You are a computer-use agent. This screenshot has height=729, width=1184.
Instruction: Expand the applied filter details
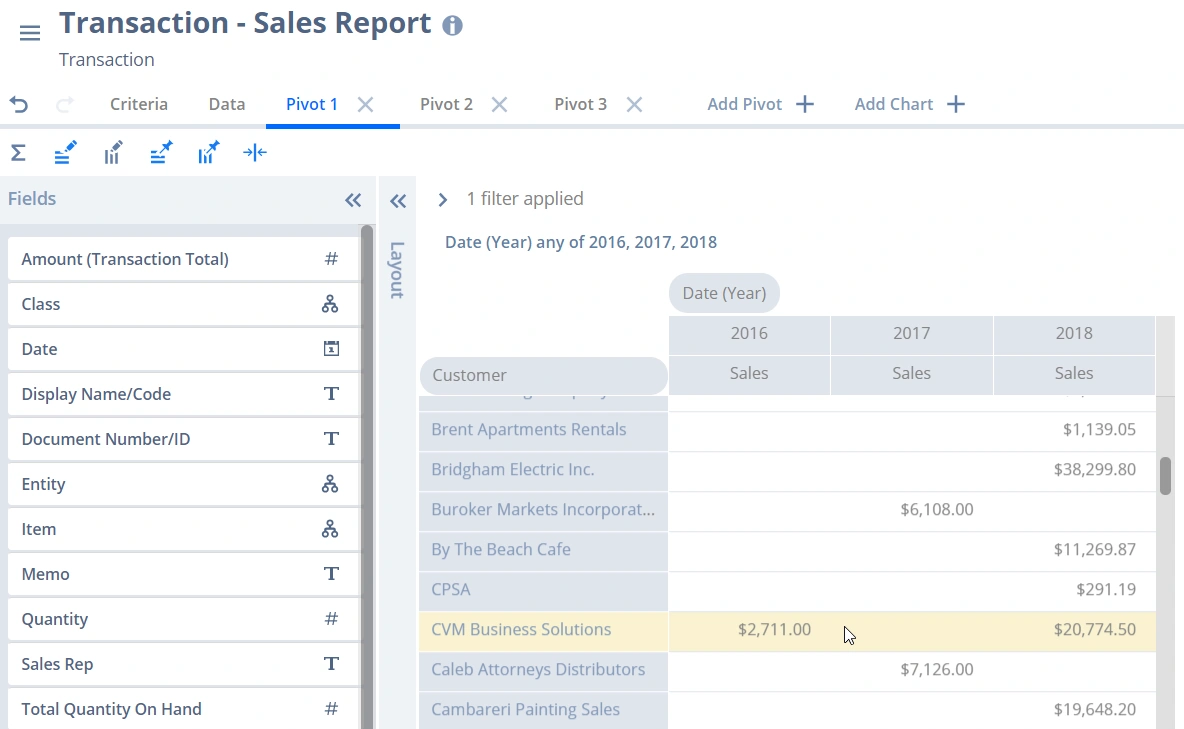point(442,200)
